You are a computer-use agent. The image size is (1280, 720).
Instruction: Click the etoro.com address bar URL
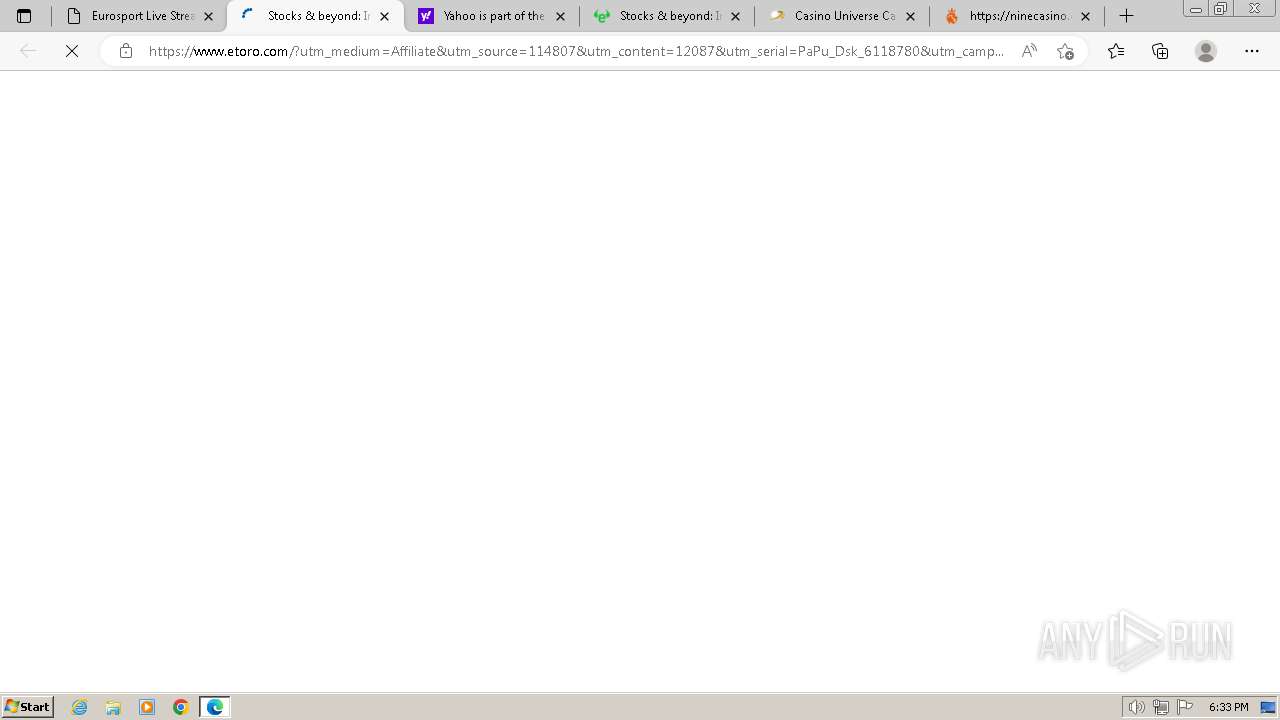[576, 51]
